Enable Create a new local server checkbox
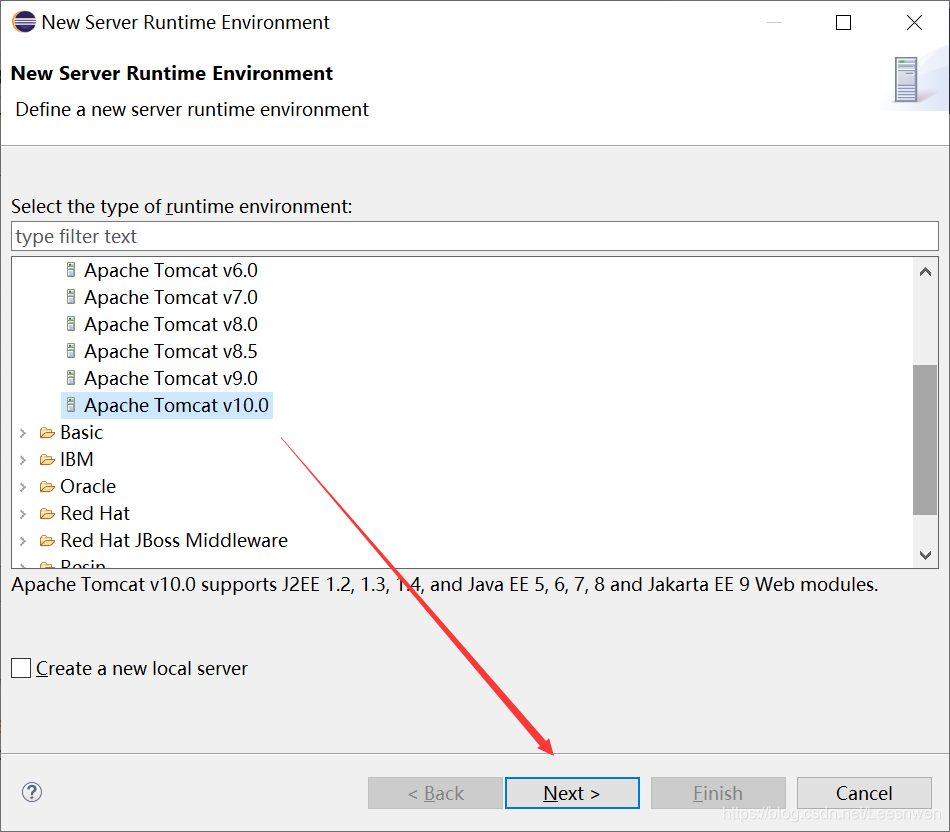The image size is (950, 832). coord(22,669)
